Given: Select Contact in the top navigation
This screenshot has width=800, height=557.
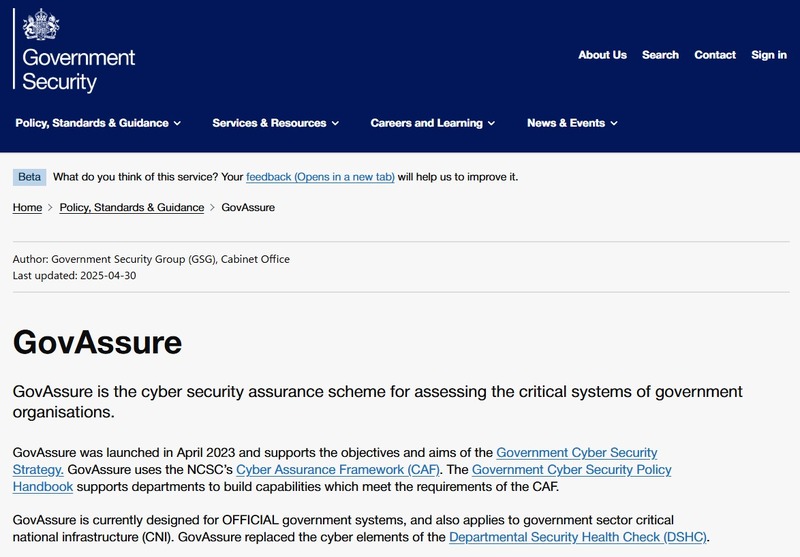Looking at the screenshot, I should (715, 55).
